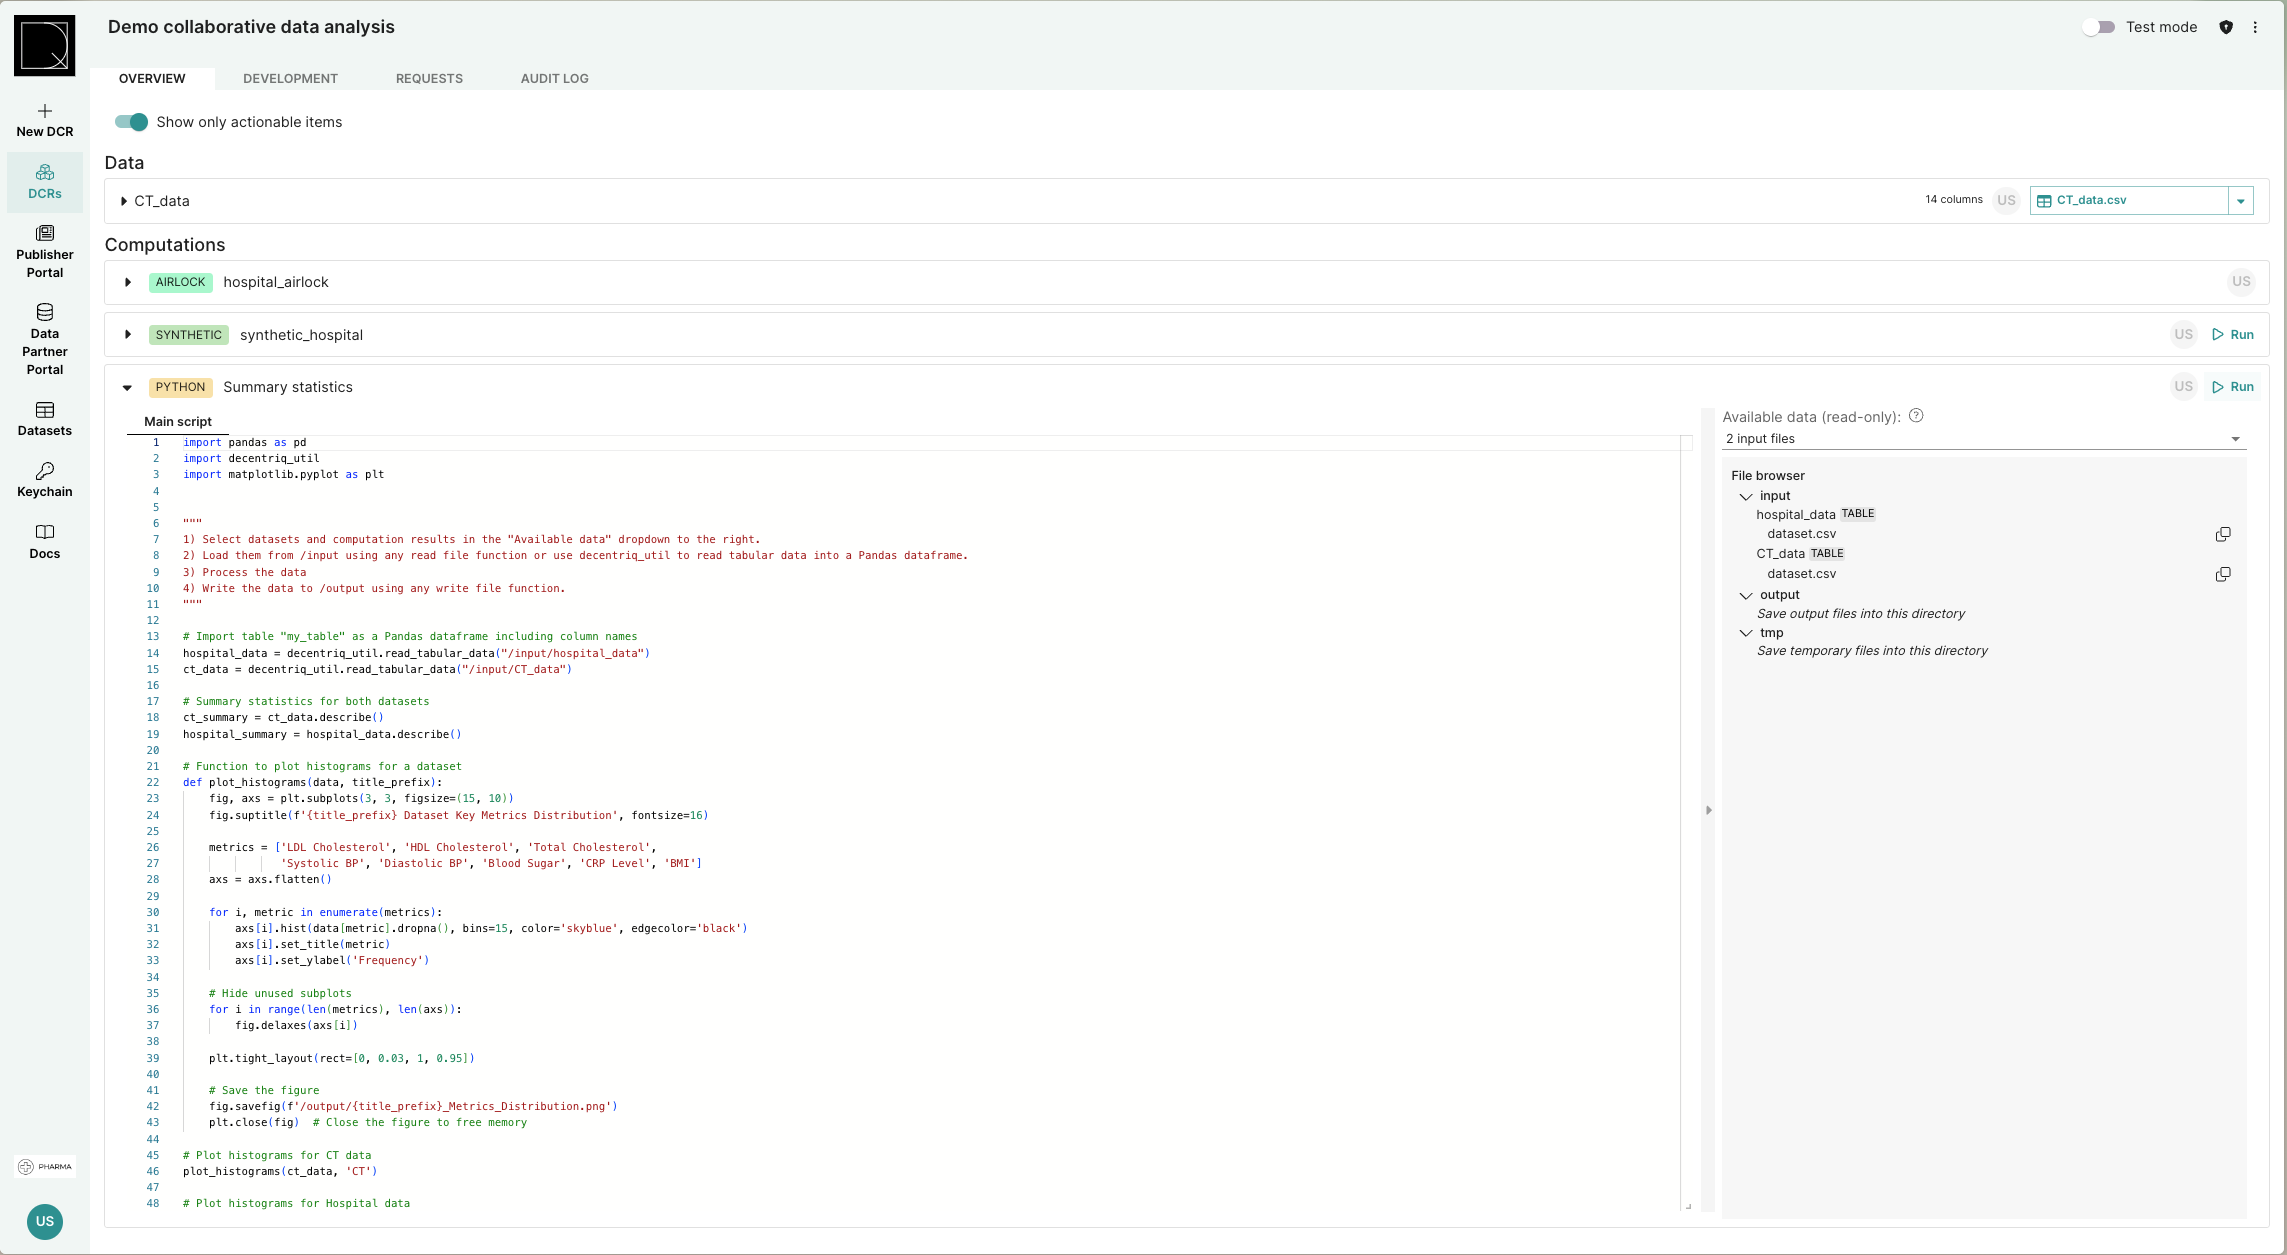Click the CT_data.csv file link
2287x1255 pixels.
point(2092,200)
